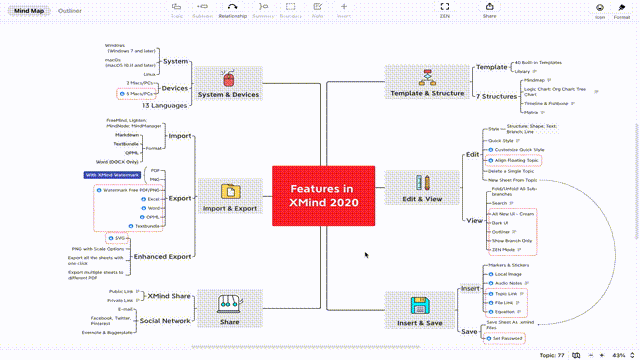Select the Markdown format topic
Image resolution: width=640 pixels, height=360 pixels.
point(127,135)
